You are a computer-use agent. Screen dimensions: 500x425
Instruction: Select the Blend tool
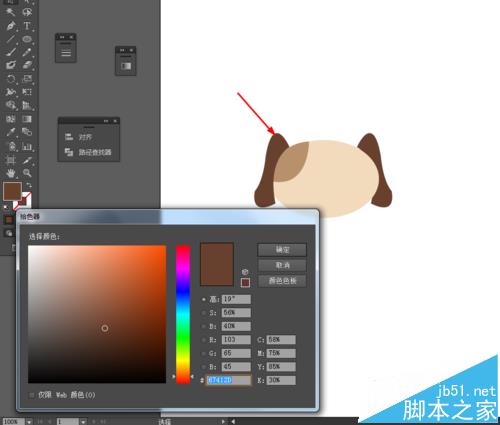(x=27, y=132)
